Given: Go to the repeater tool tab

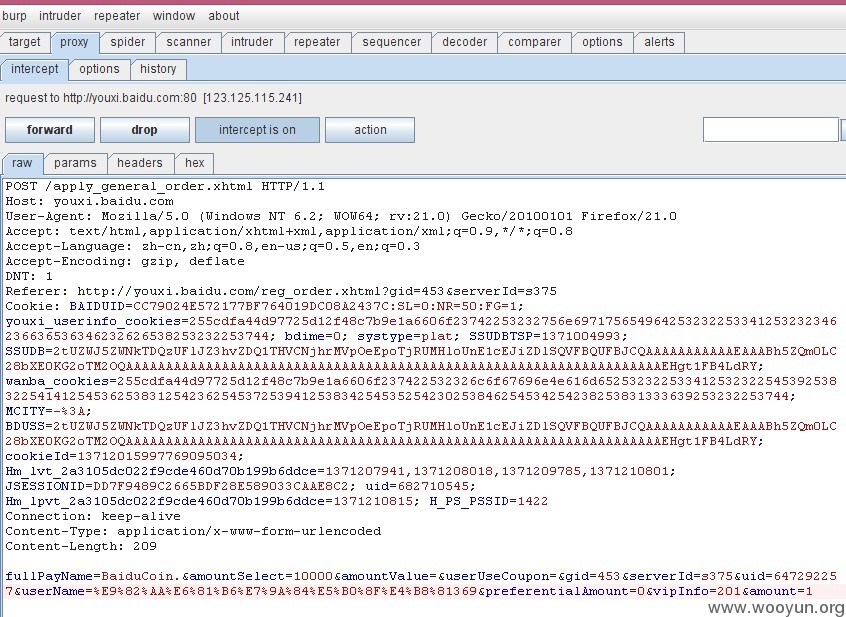Looking at the screenshot, I should [x=317, y=42].
